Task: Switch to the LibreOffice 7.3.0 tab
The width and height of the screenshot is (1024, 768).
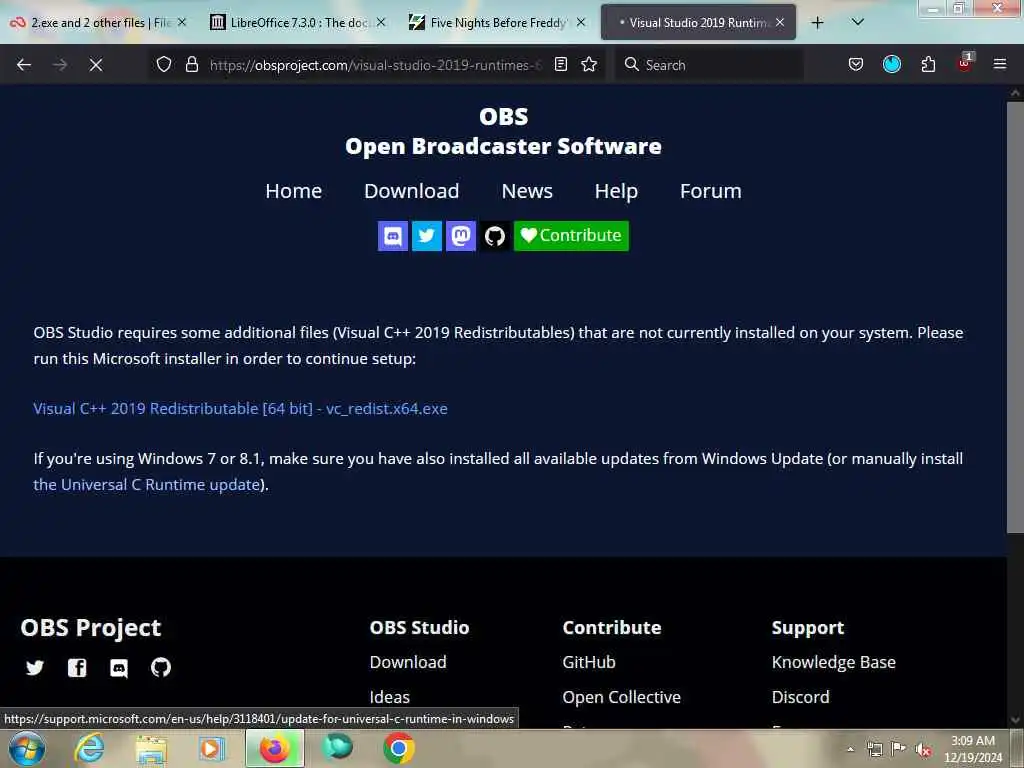Action: coord(297,23)
